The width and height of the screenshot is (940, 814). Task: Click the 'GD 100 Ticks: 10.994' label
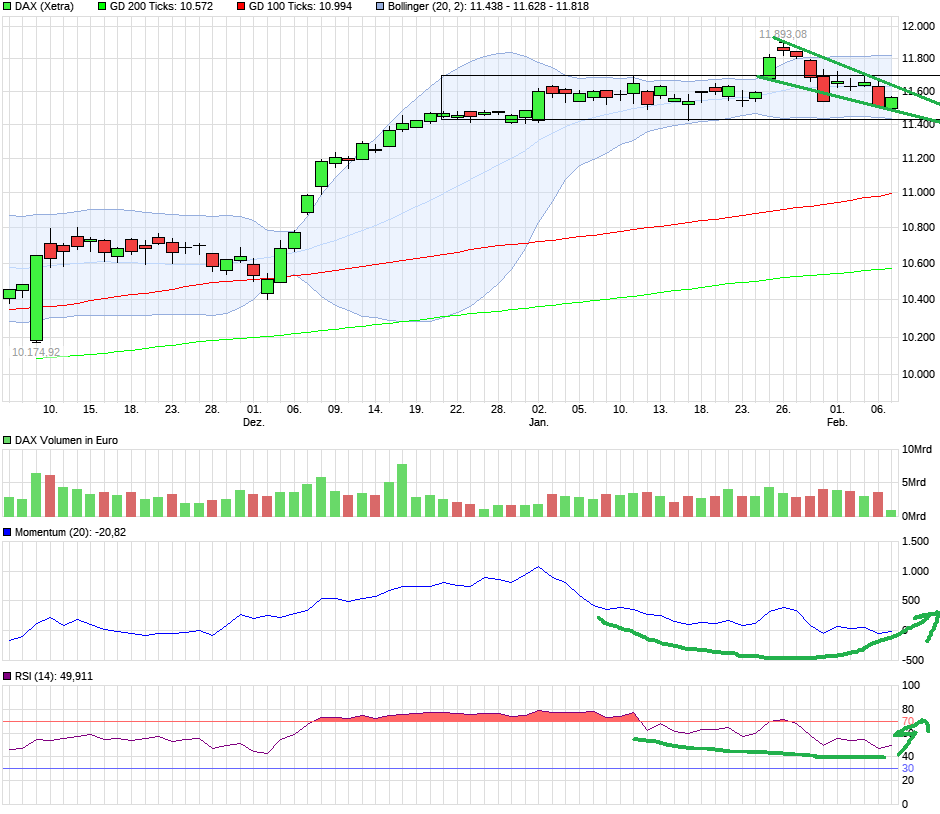[300, 7]
